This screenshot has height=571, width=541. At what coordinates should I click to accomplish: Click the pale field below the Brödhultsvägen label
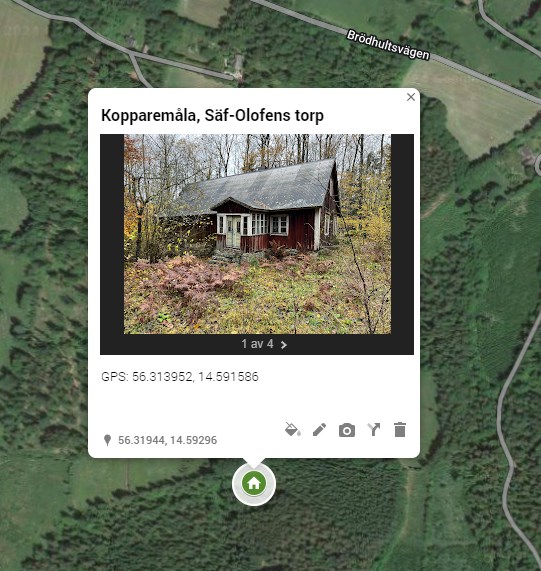click(x=470, y=107)
